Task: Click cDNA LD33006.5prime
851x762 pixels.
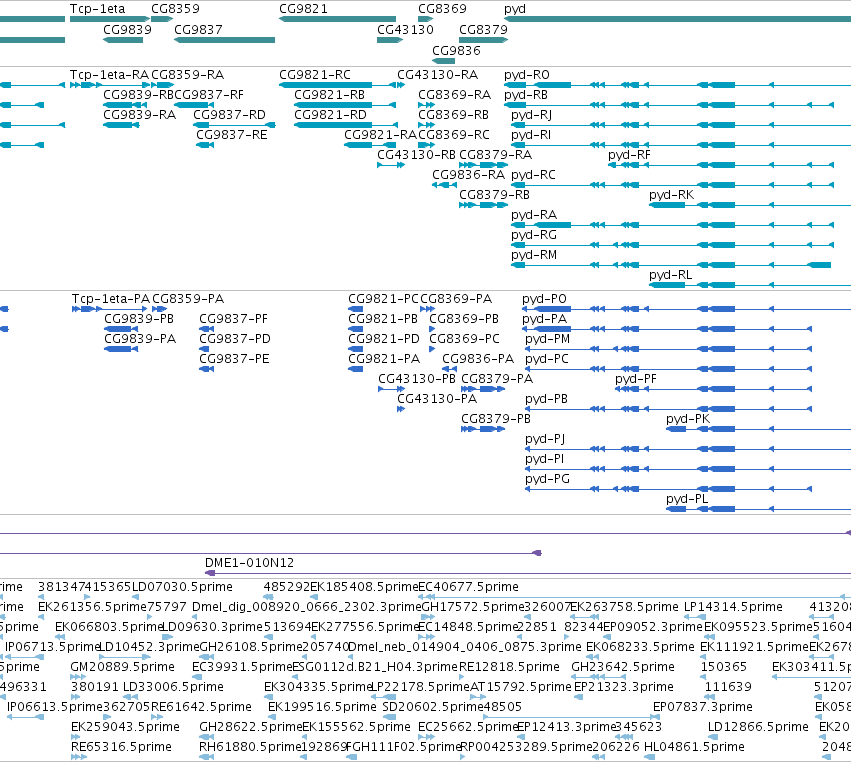Action: point(173,687)
